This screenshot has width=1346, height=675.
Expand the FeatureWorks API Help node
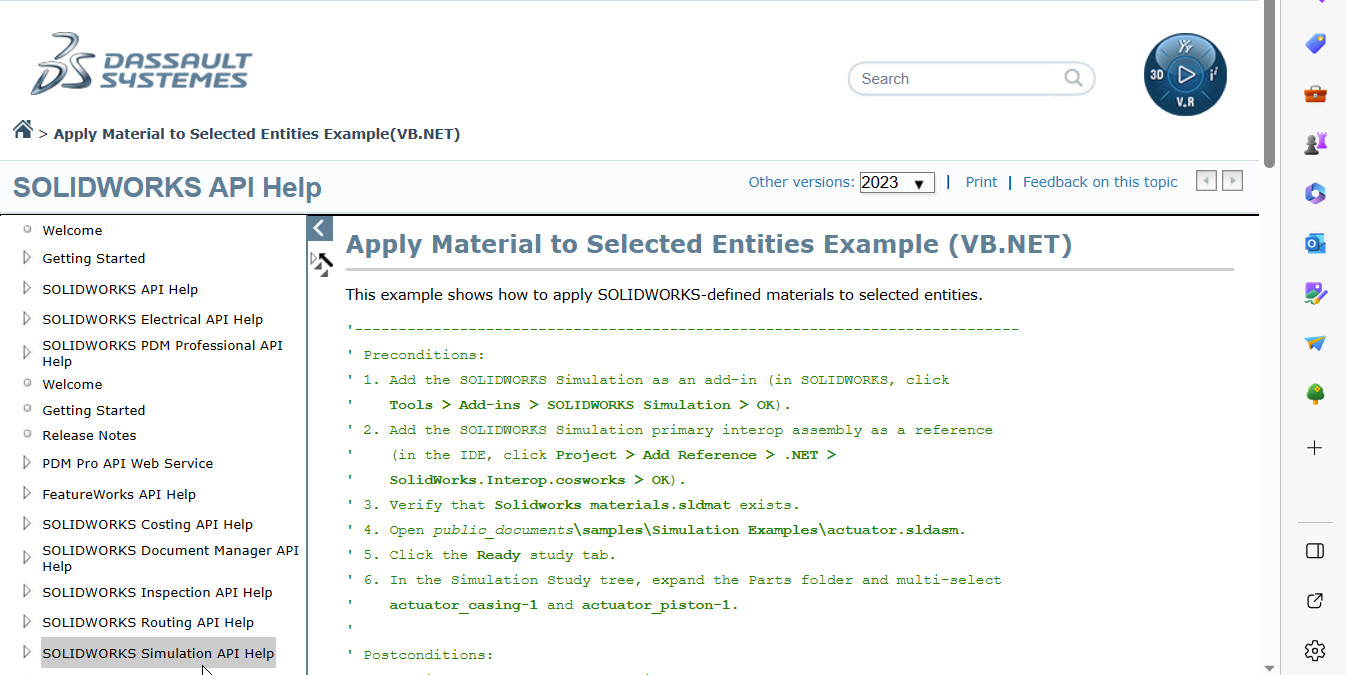[x=25, y=494]
